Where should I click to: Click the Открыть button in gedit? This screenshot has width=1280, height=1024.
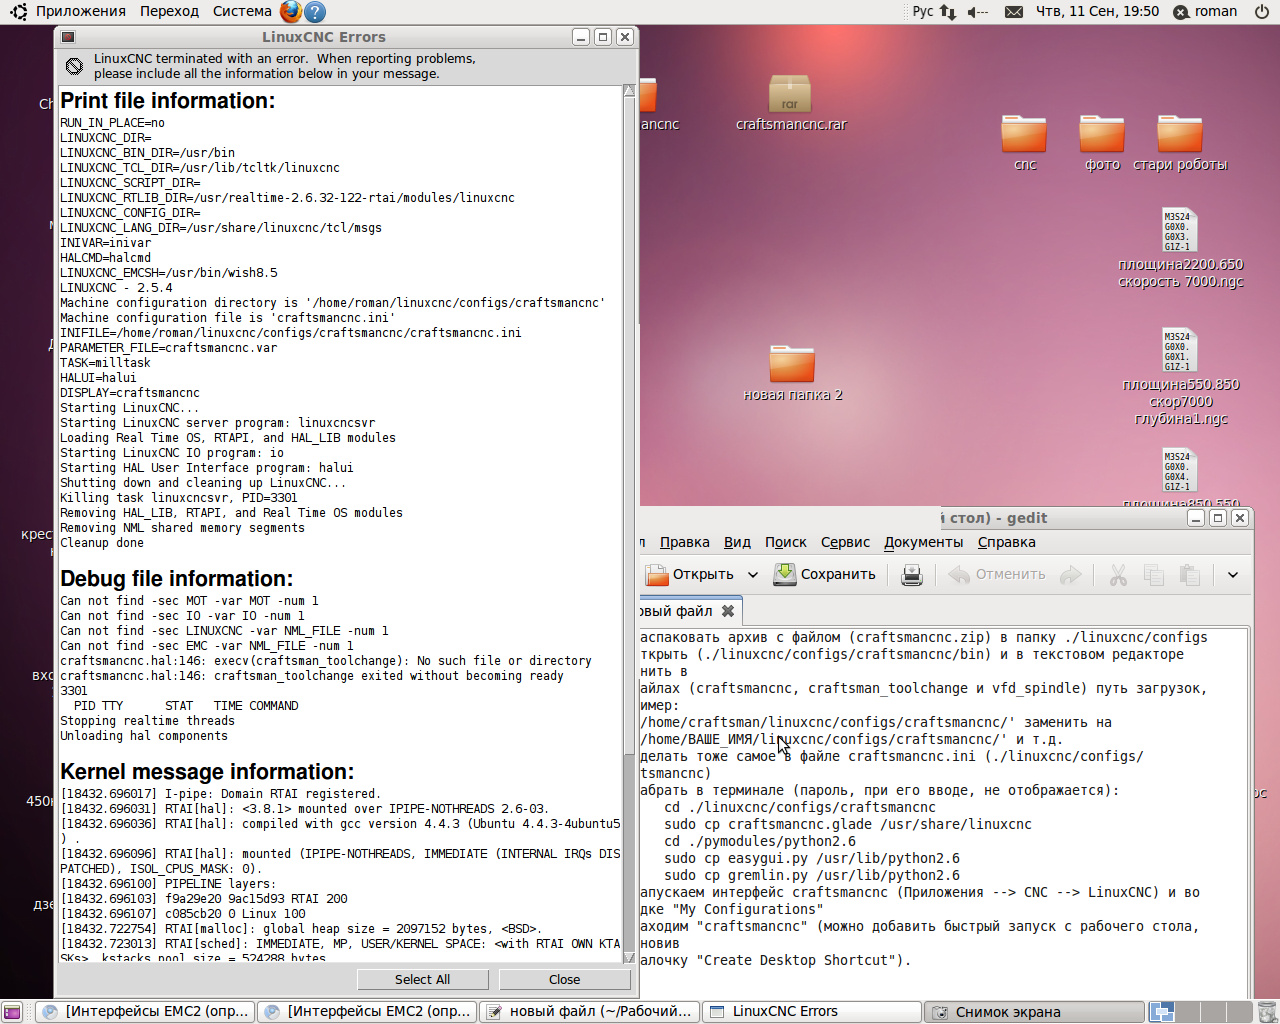coord(689,575)
